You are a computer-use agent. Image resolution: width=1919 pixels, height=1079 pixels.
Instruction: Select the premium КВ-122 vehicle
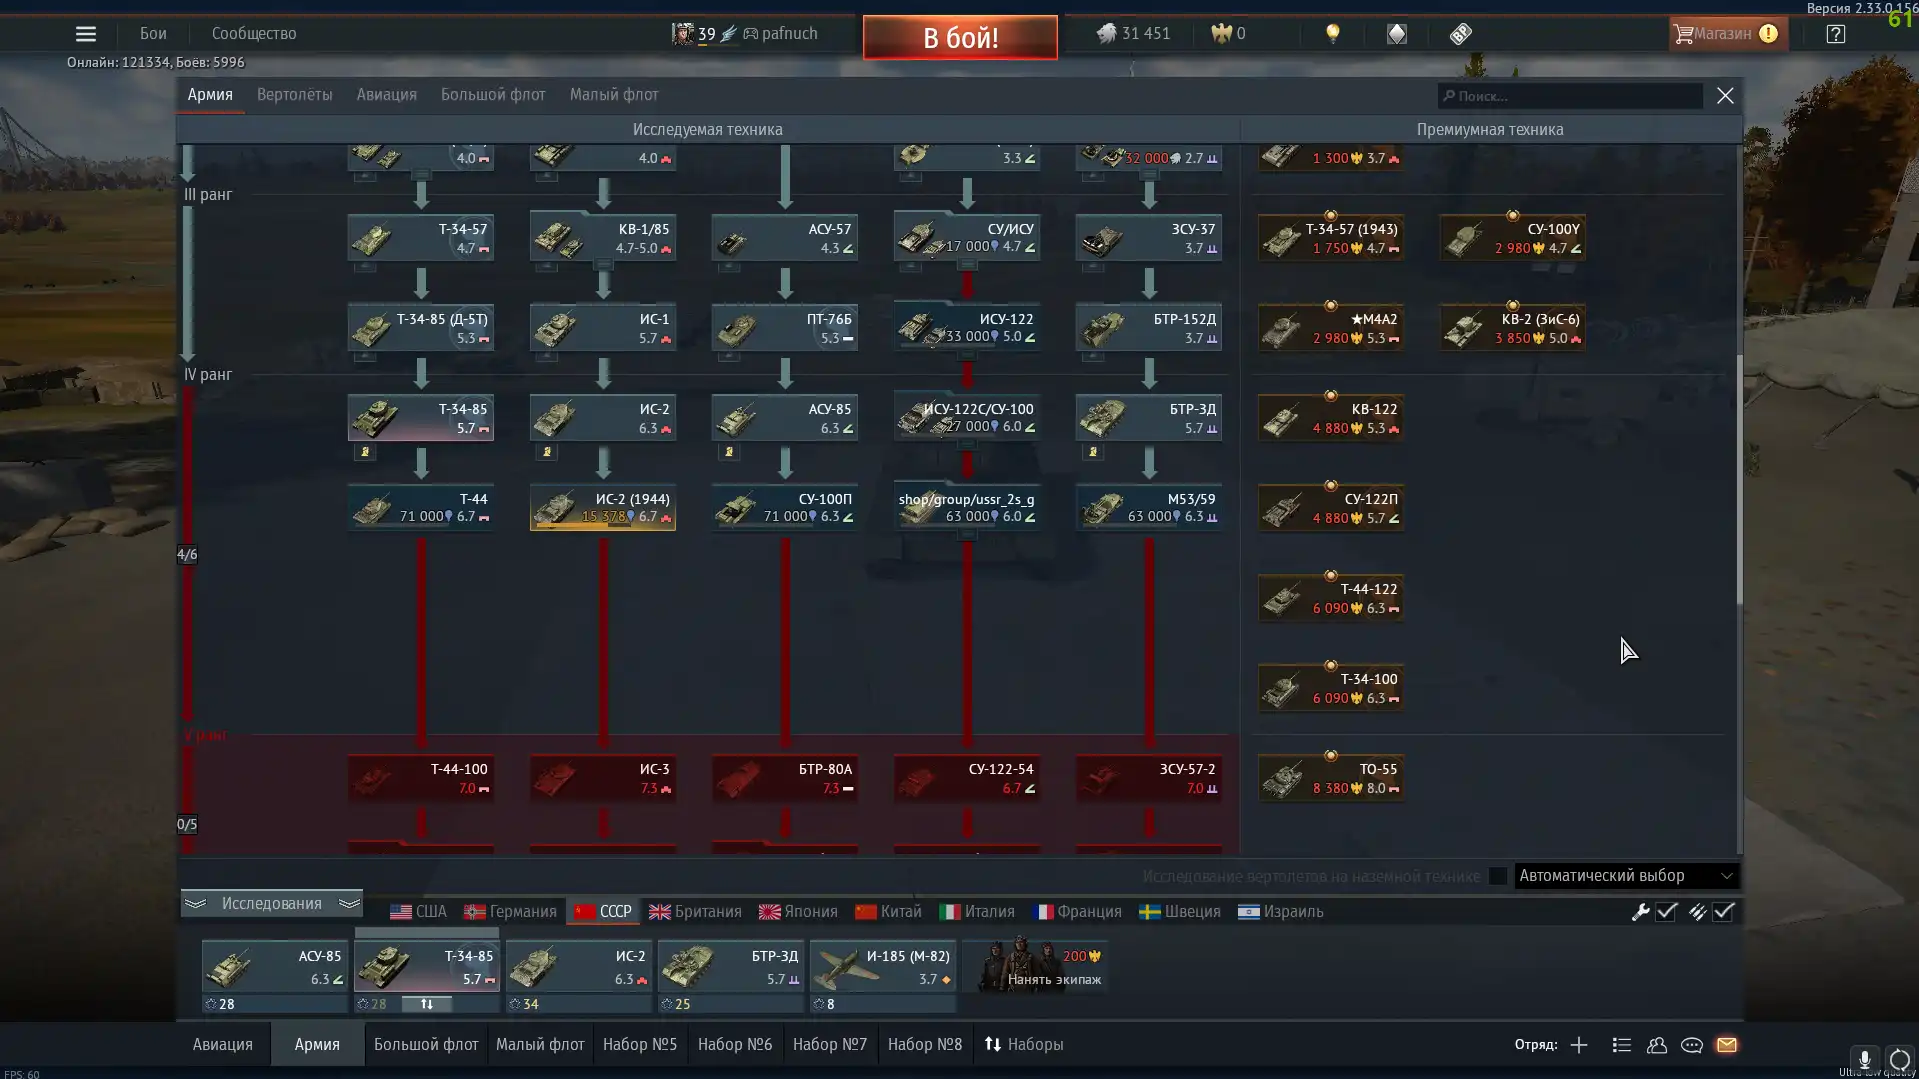point(1331,418)
